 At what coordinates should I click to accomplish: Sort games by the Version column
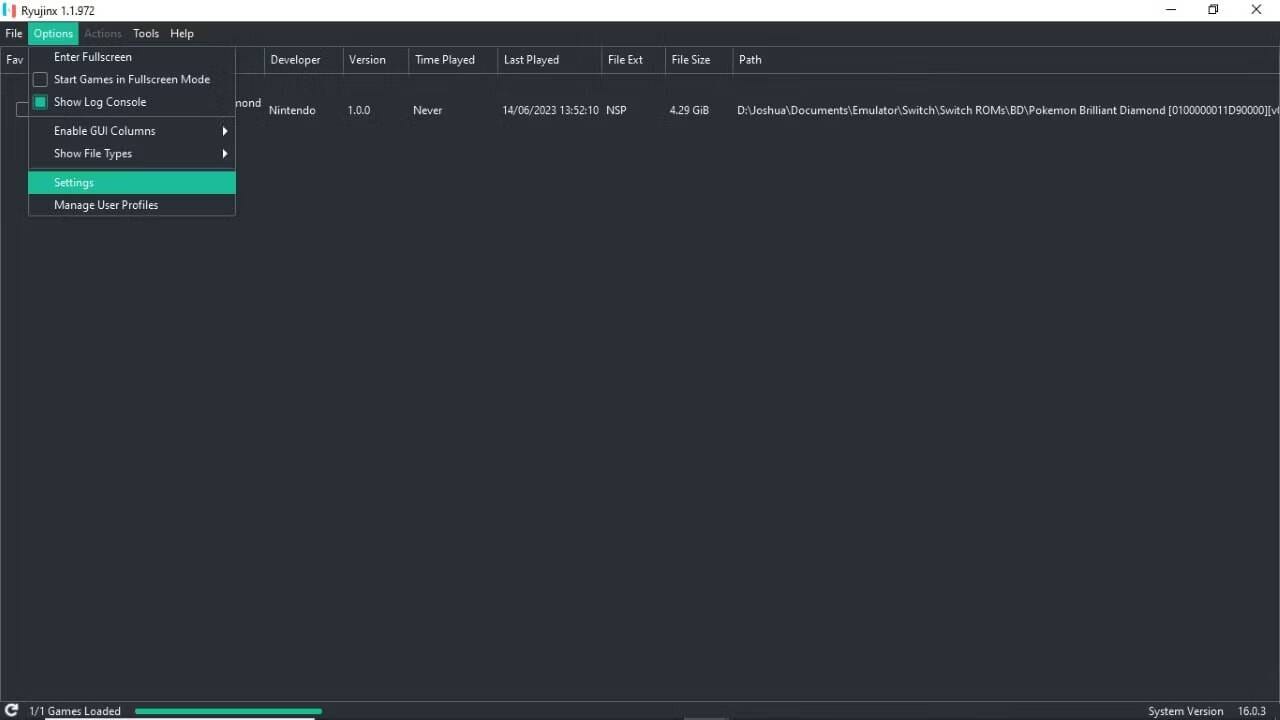point(376,60)
